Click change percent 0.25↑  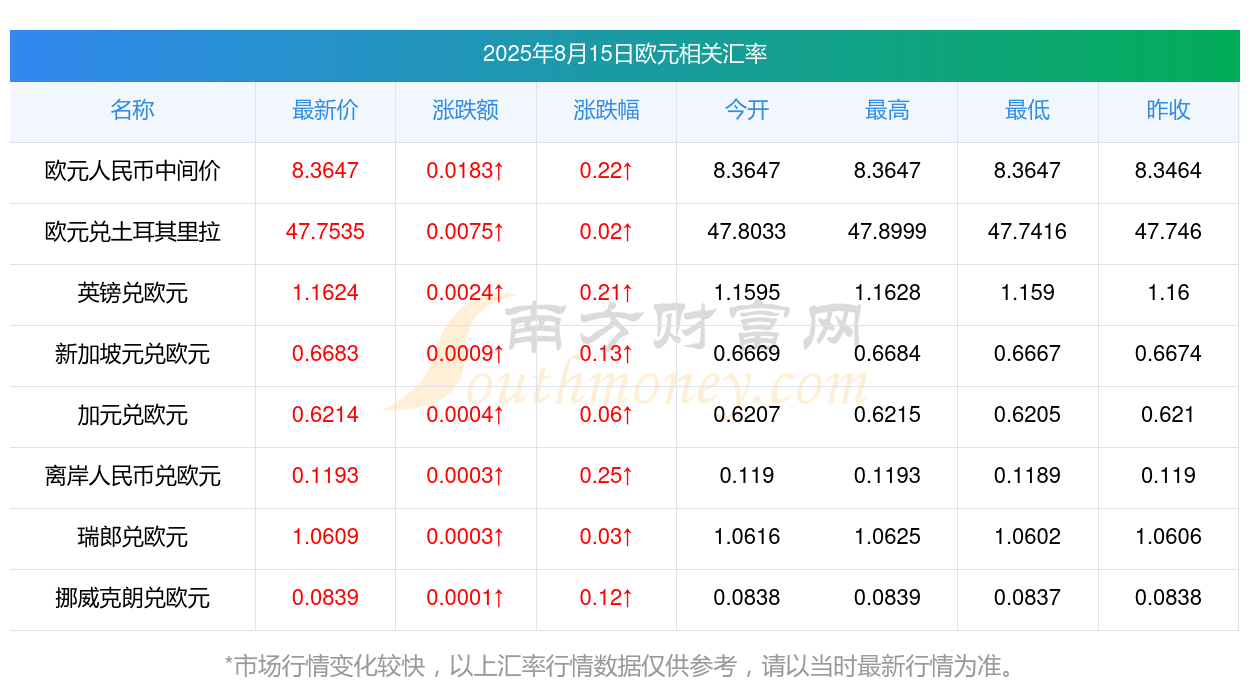(606, 476)
